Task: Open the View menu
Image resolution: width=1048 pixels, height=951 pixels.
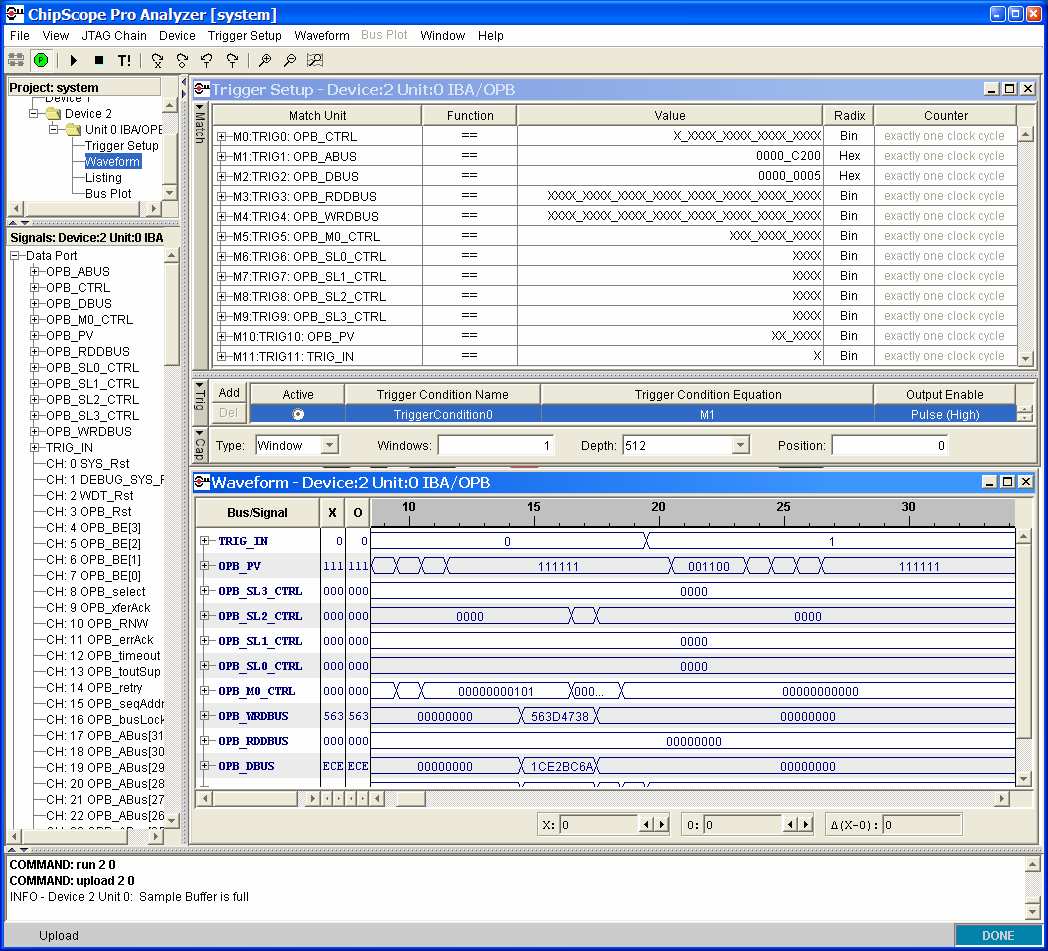Action: pyautogui.click(x=55, y=35)
